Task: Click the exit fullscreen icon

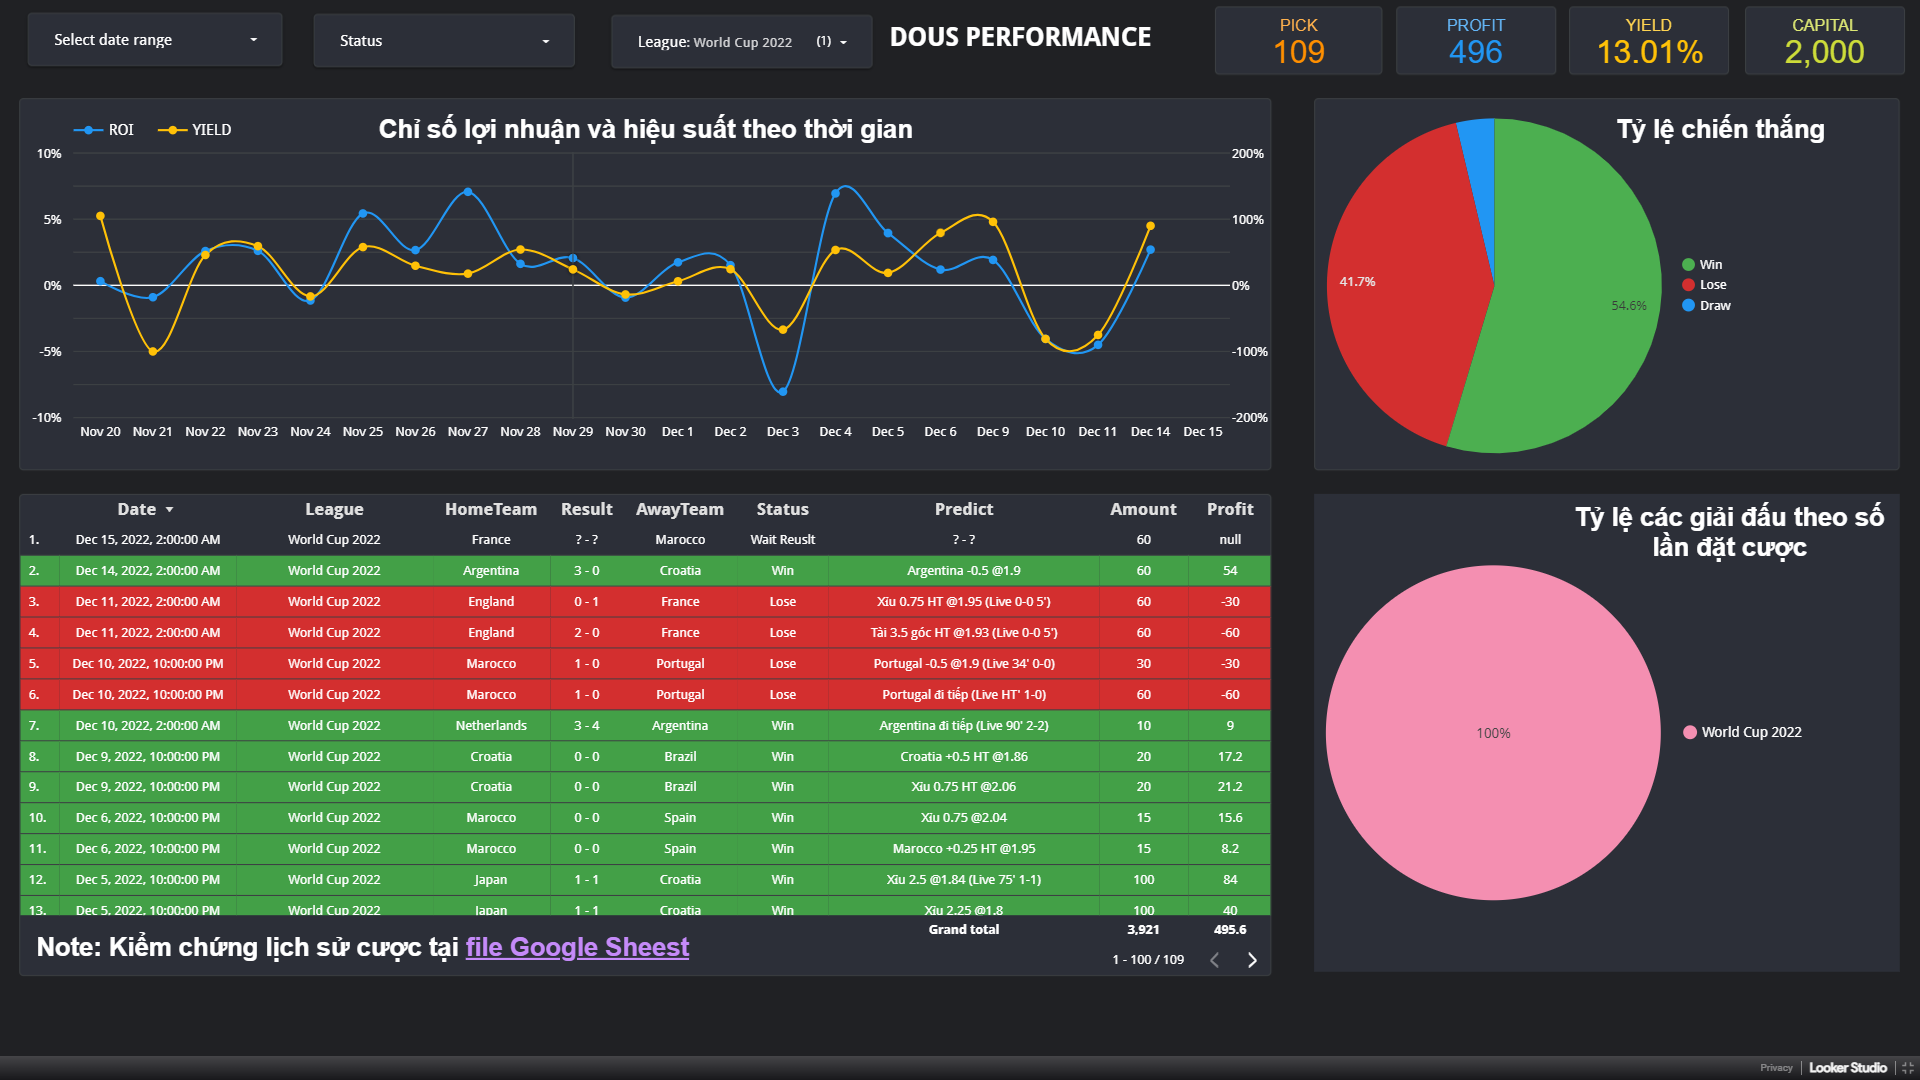Action: pyautogui.click(x=1907, y=1068)
